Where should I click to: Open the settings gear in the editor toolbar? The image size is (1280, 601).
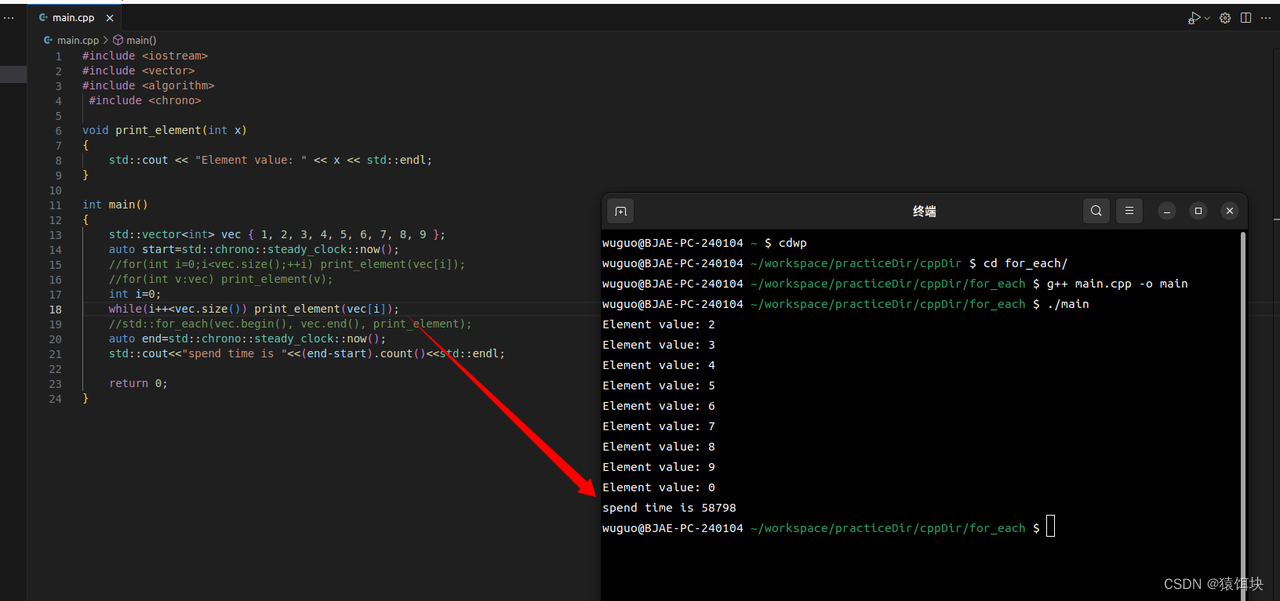pos(1224,17)
